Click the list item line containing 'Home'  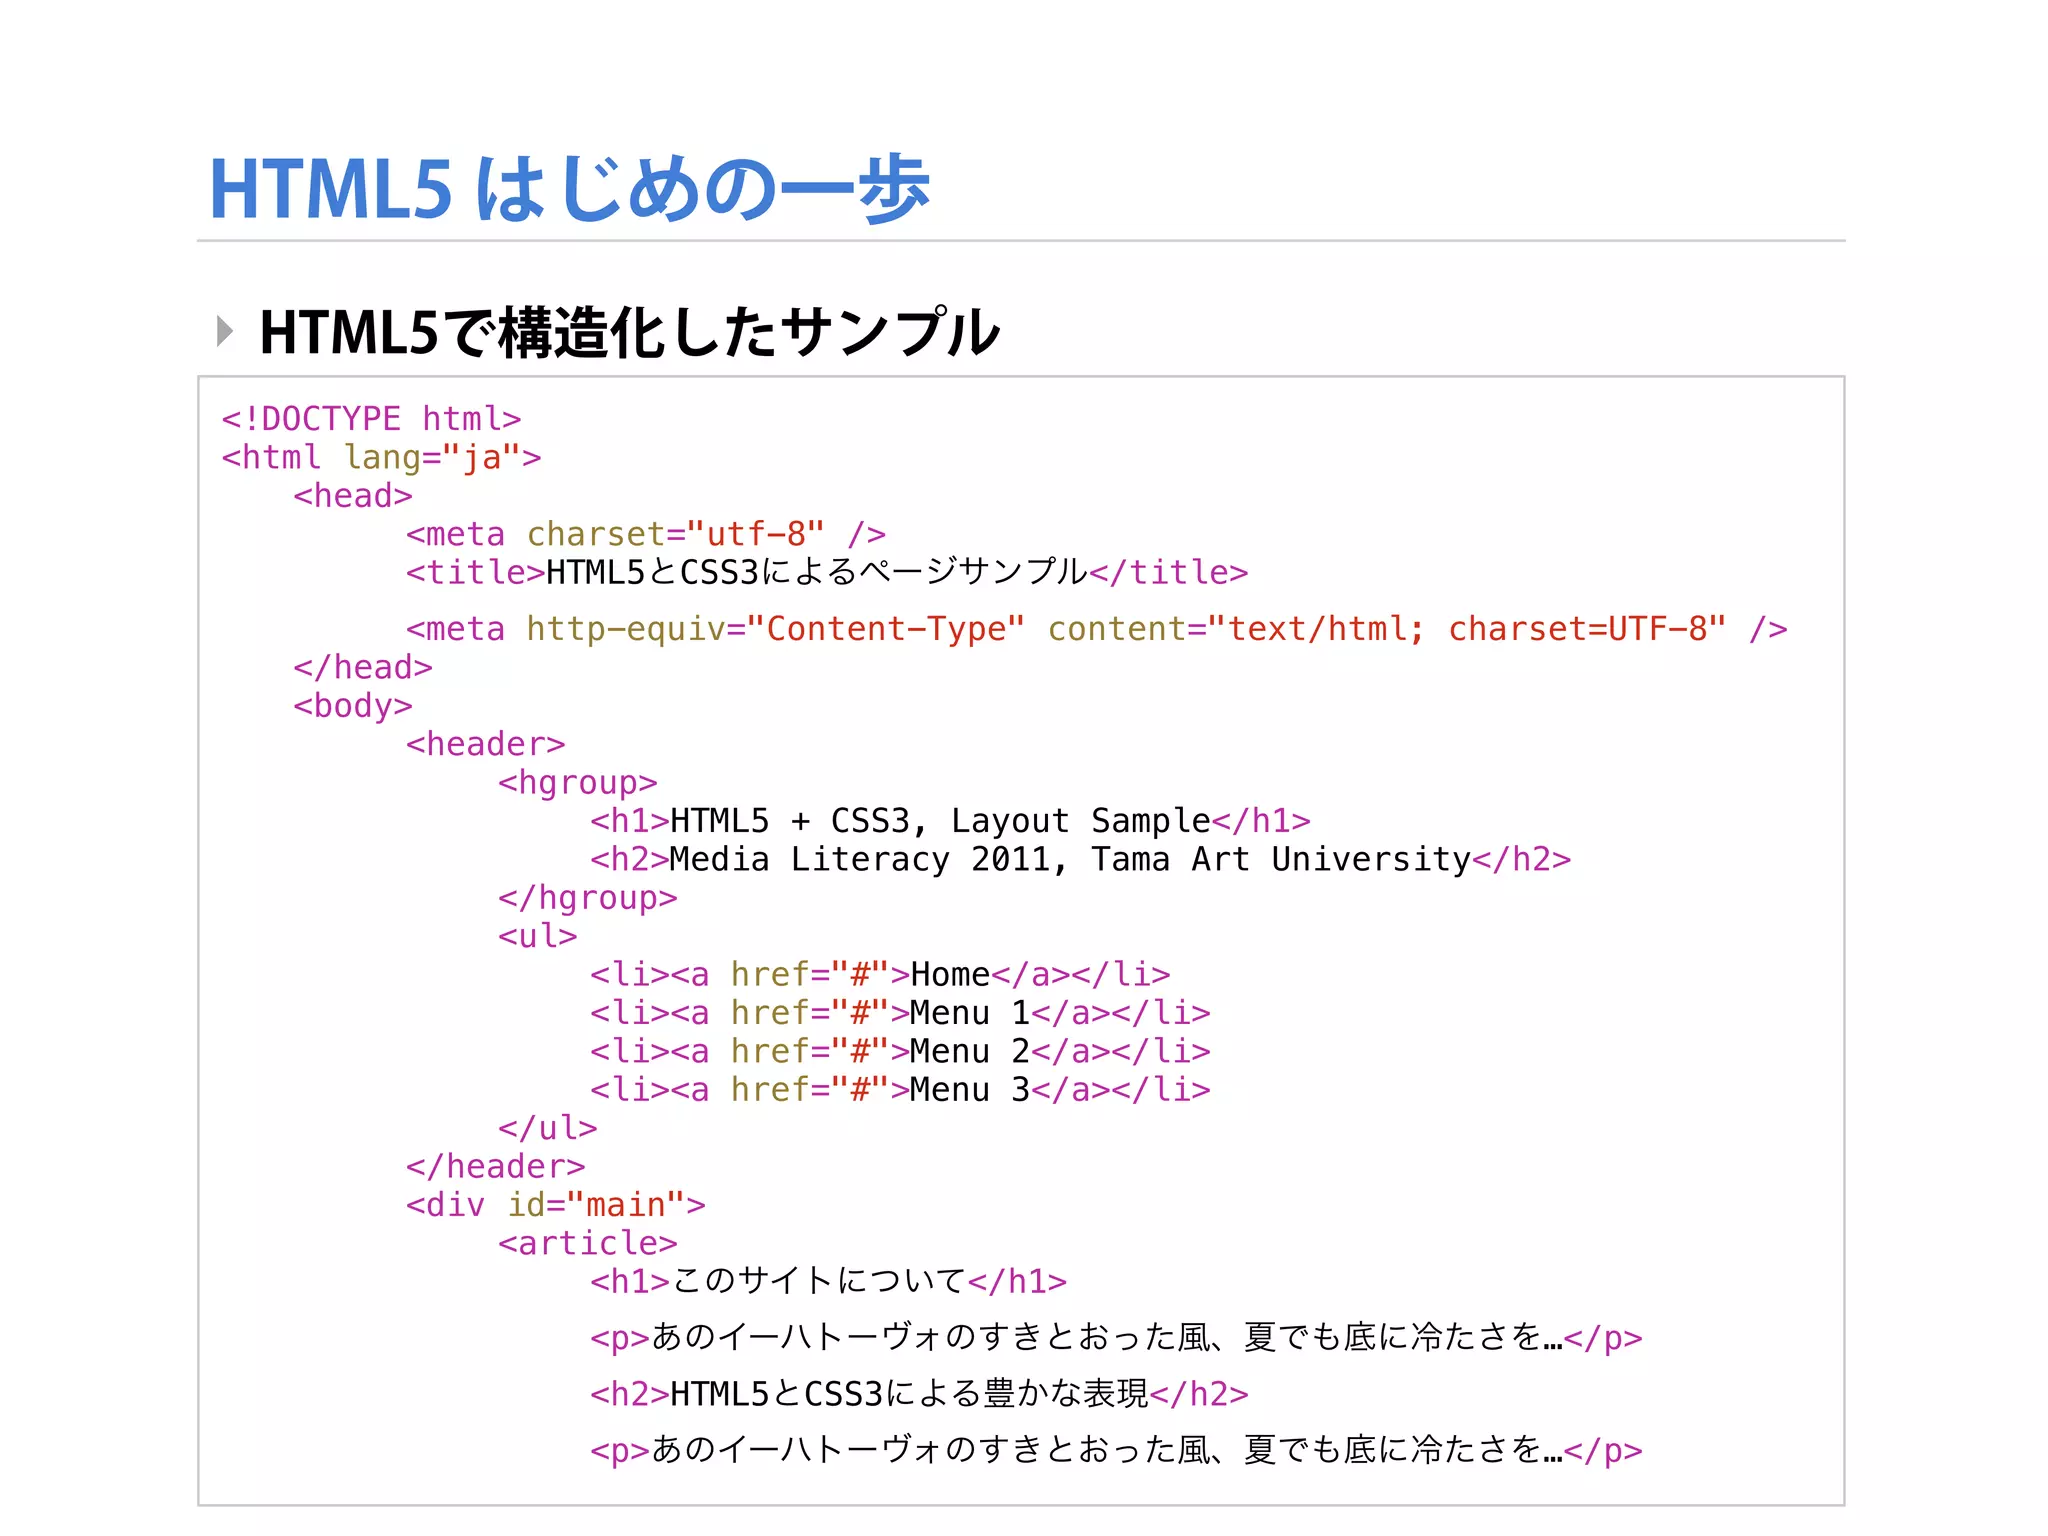[880, 974]
